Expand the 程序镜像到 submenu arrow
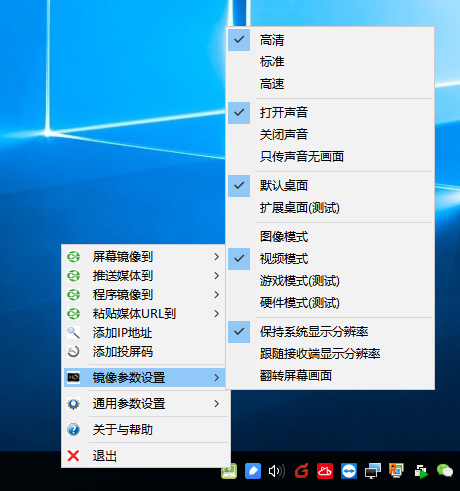 [x=217, y=295]
